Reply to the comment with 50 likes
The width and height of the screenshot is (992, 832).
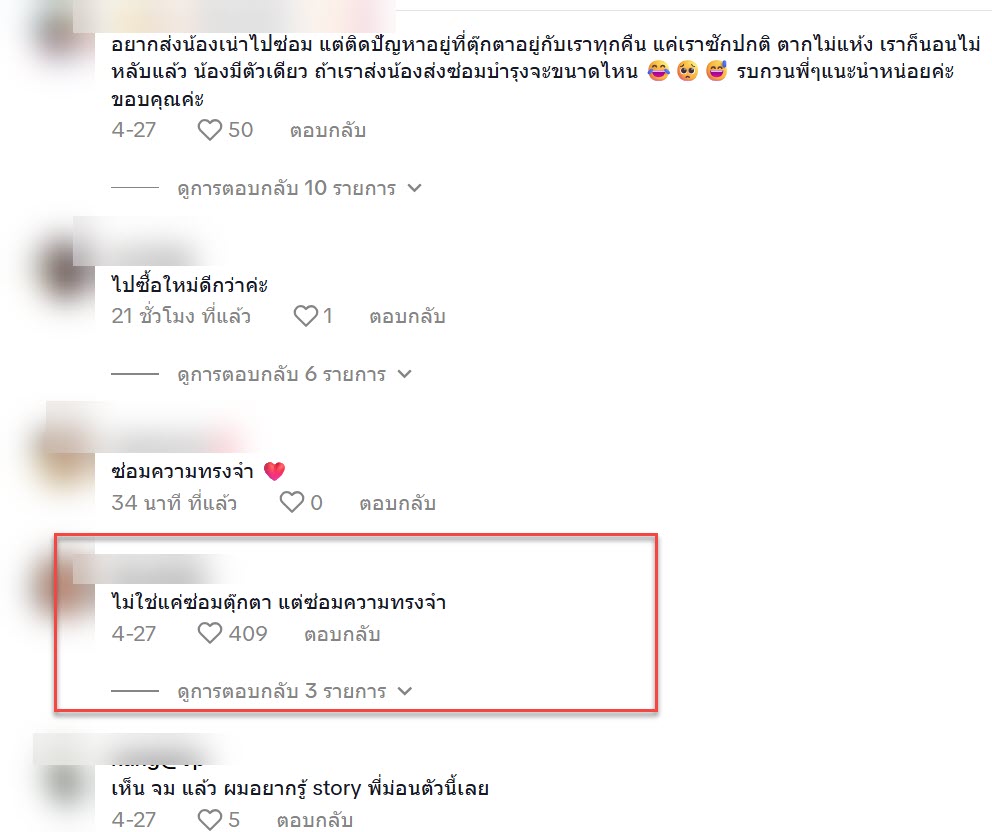[328, 130]
